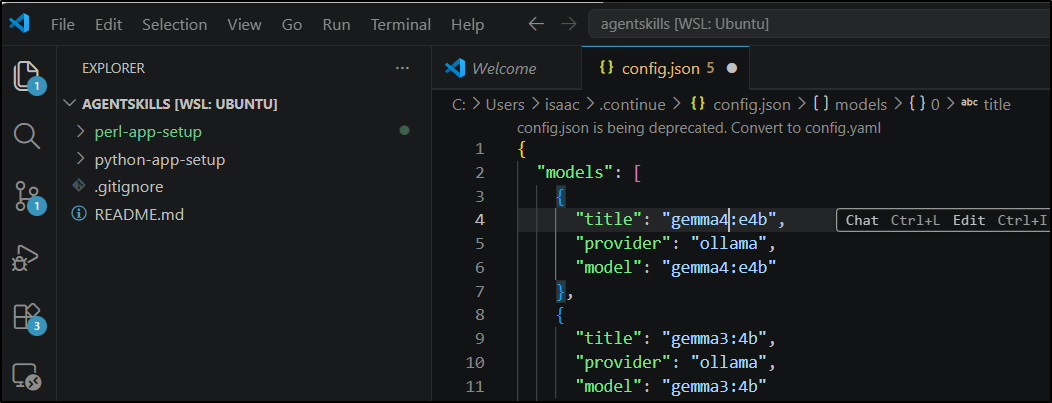Open the .gitignore file
The image size is (1052, 403).
coord(128,186)
